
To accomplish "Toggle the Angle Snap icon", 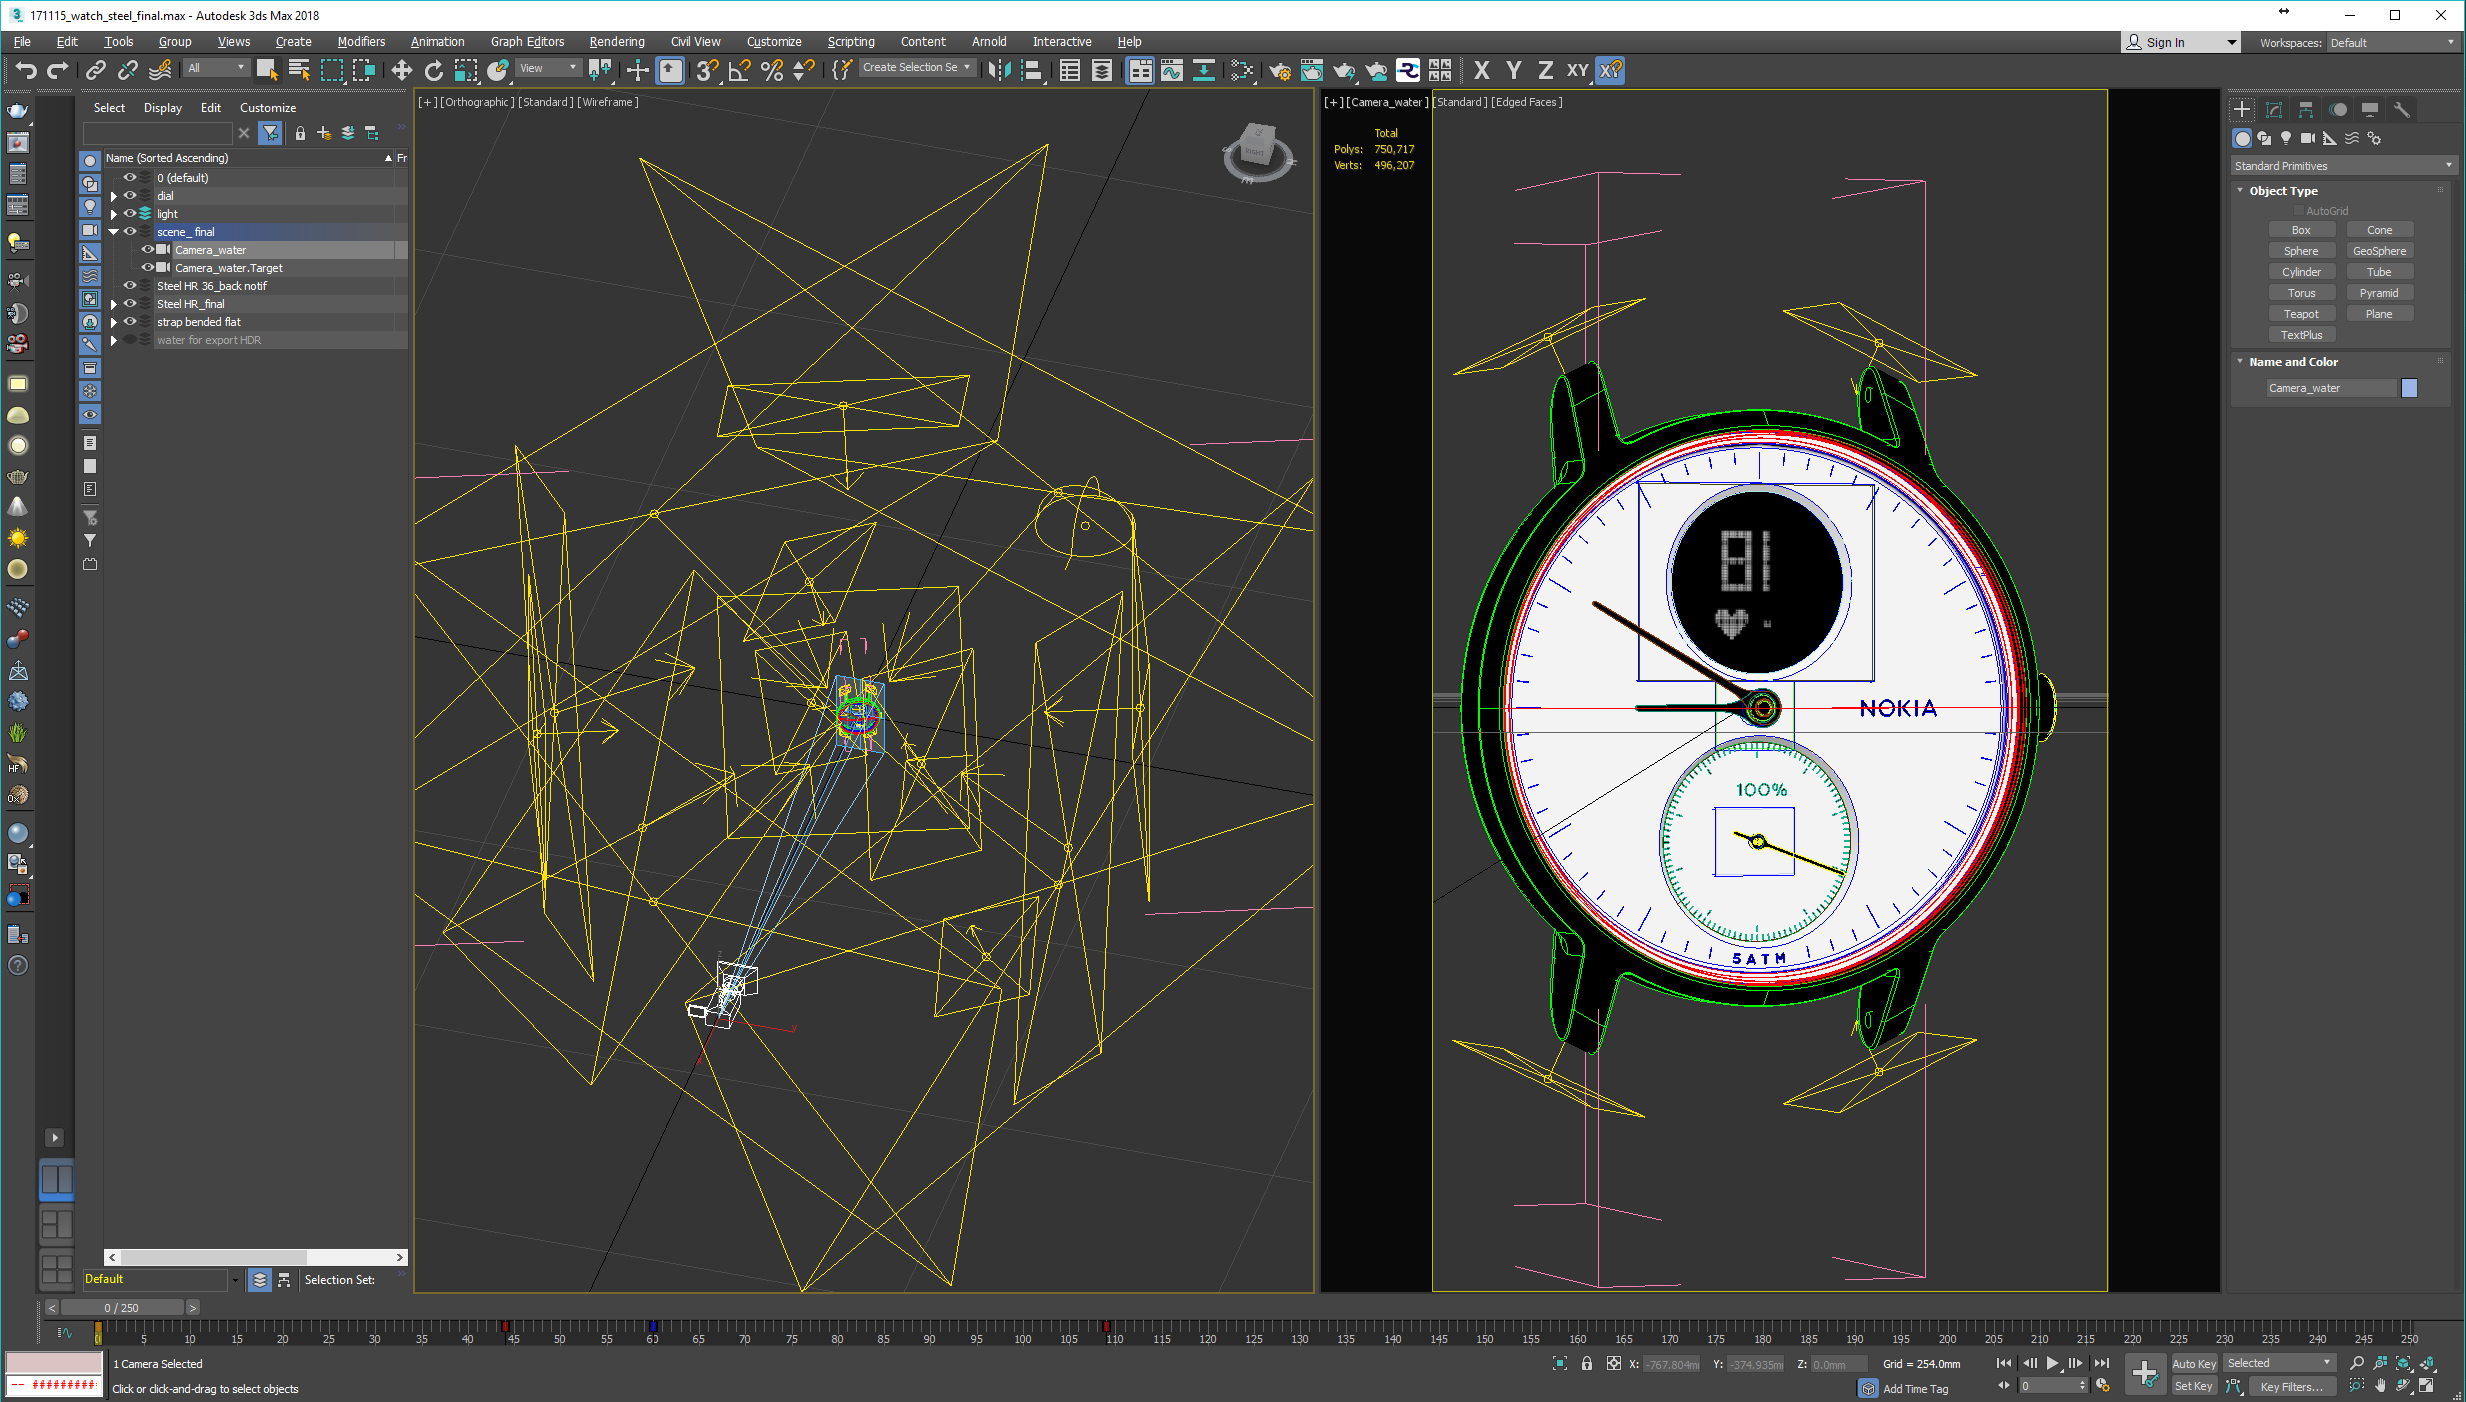I will [740, 70].
